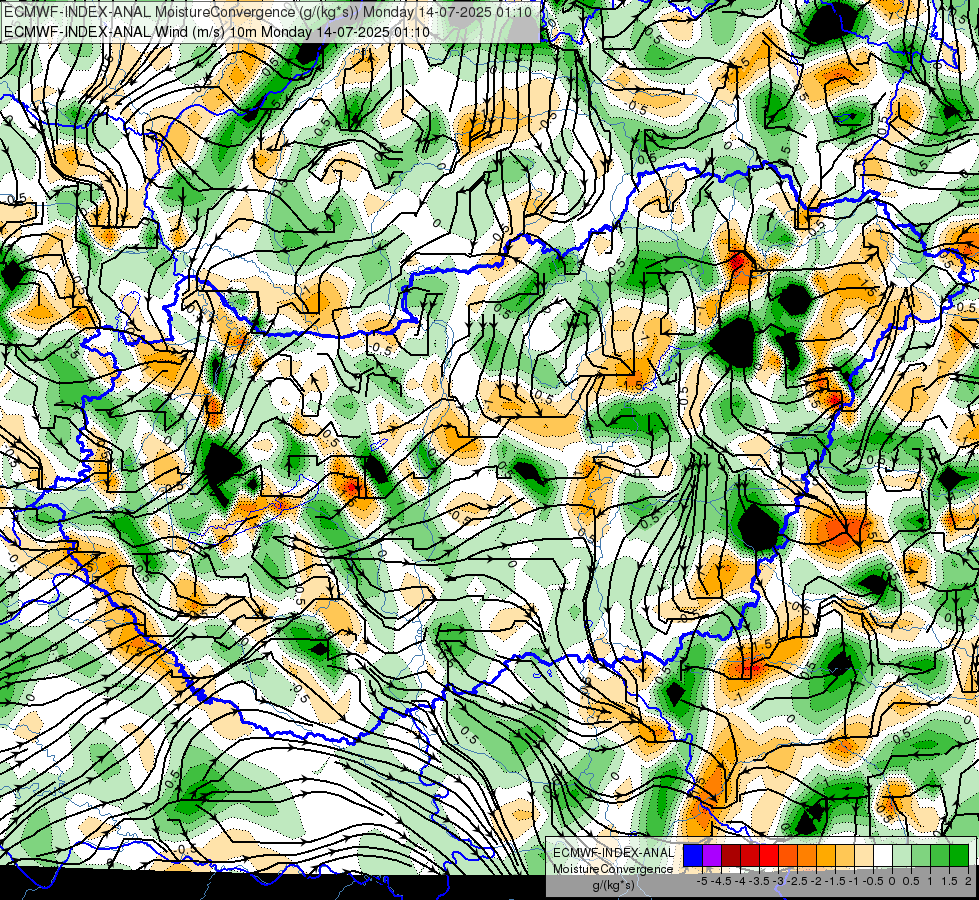Choose the orange swatch between -2.5 and -2
The width and height of the screenshot is (979, 900).
[807, 855]
